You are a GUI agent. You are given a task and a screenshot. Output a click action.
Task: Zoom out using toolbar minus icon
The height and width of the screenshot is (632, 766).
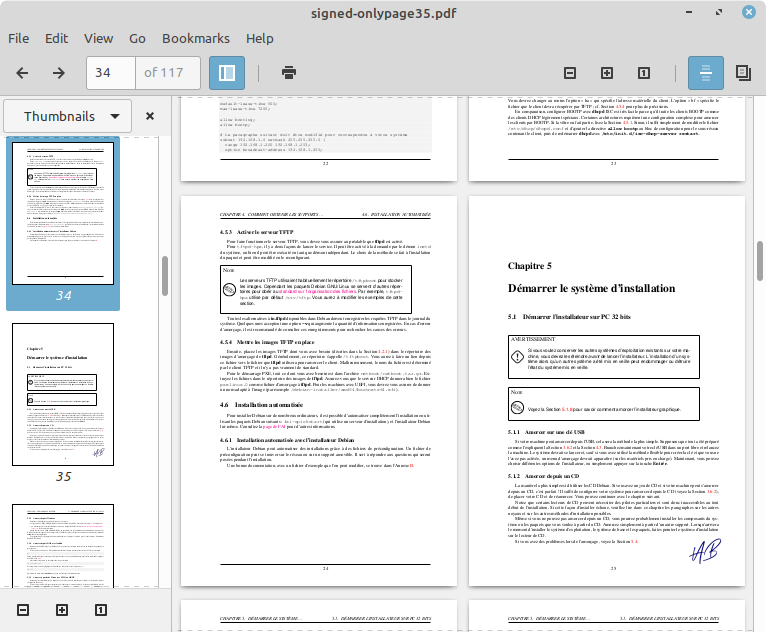(x=570, y=73)
